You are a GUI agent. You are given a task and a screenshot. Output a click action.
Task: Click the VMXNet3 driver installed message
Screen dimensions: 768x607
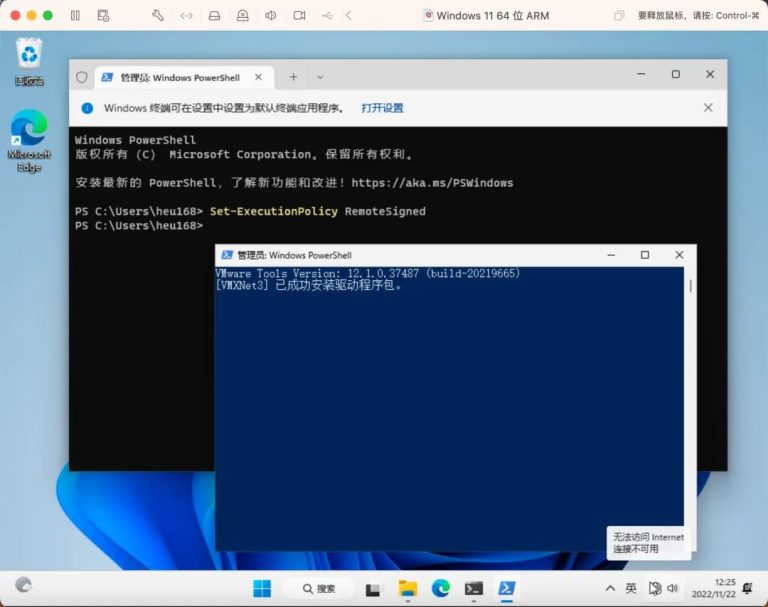click(309, 285)
